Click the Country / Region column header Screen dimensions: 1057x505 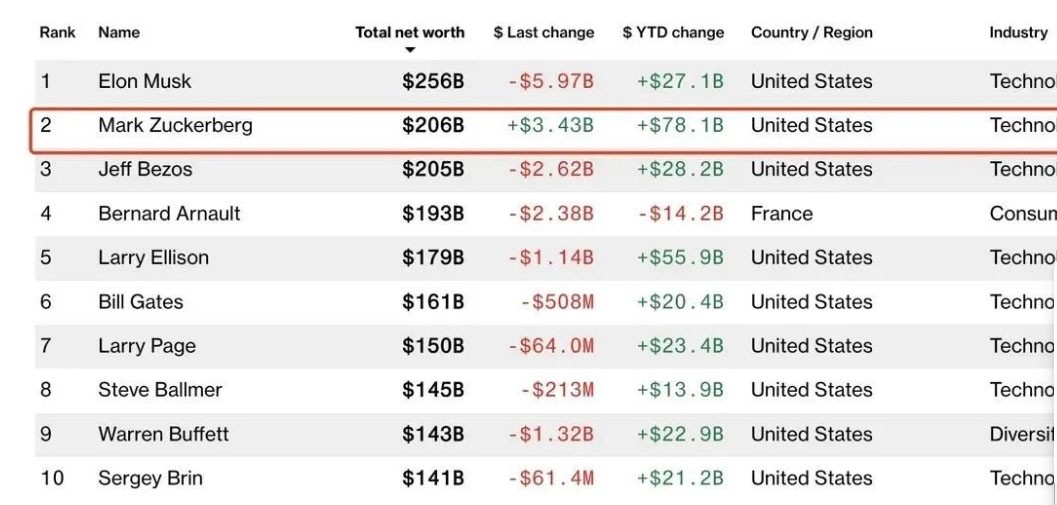pos(811,32)
